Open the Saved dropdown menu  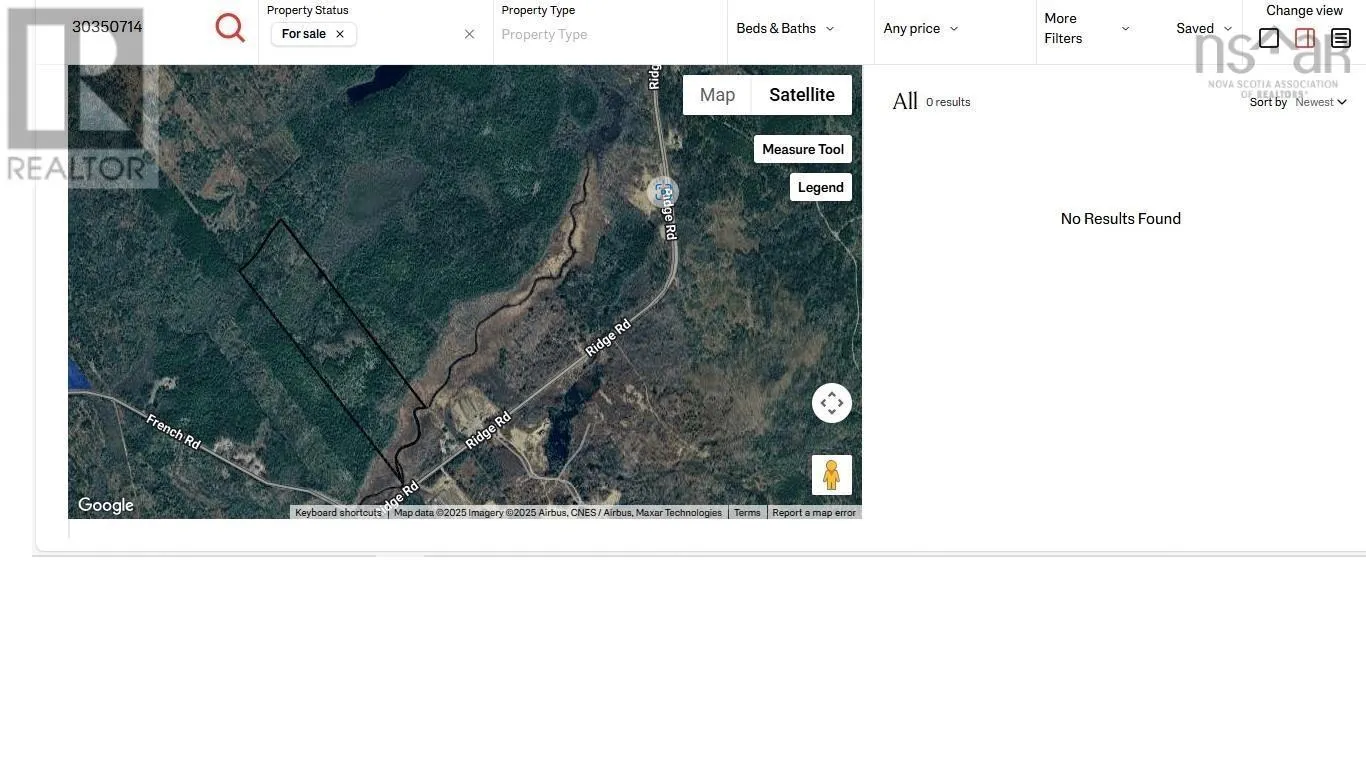coord(1203,29)
